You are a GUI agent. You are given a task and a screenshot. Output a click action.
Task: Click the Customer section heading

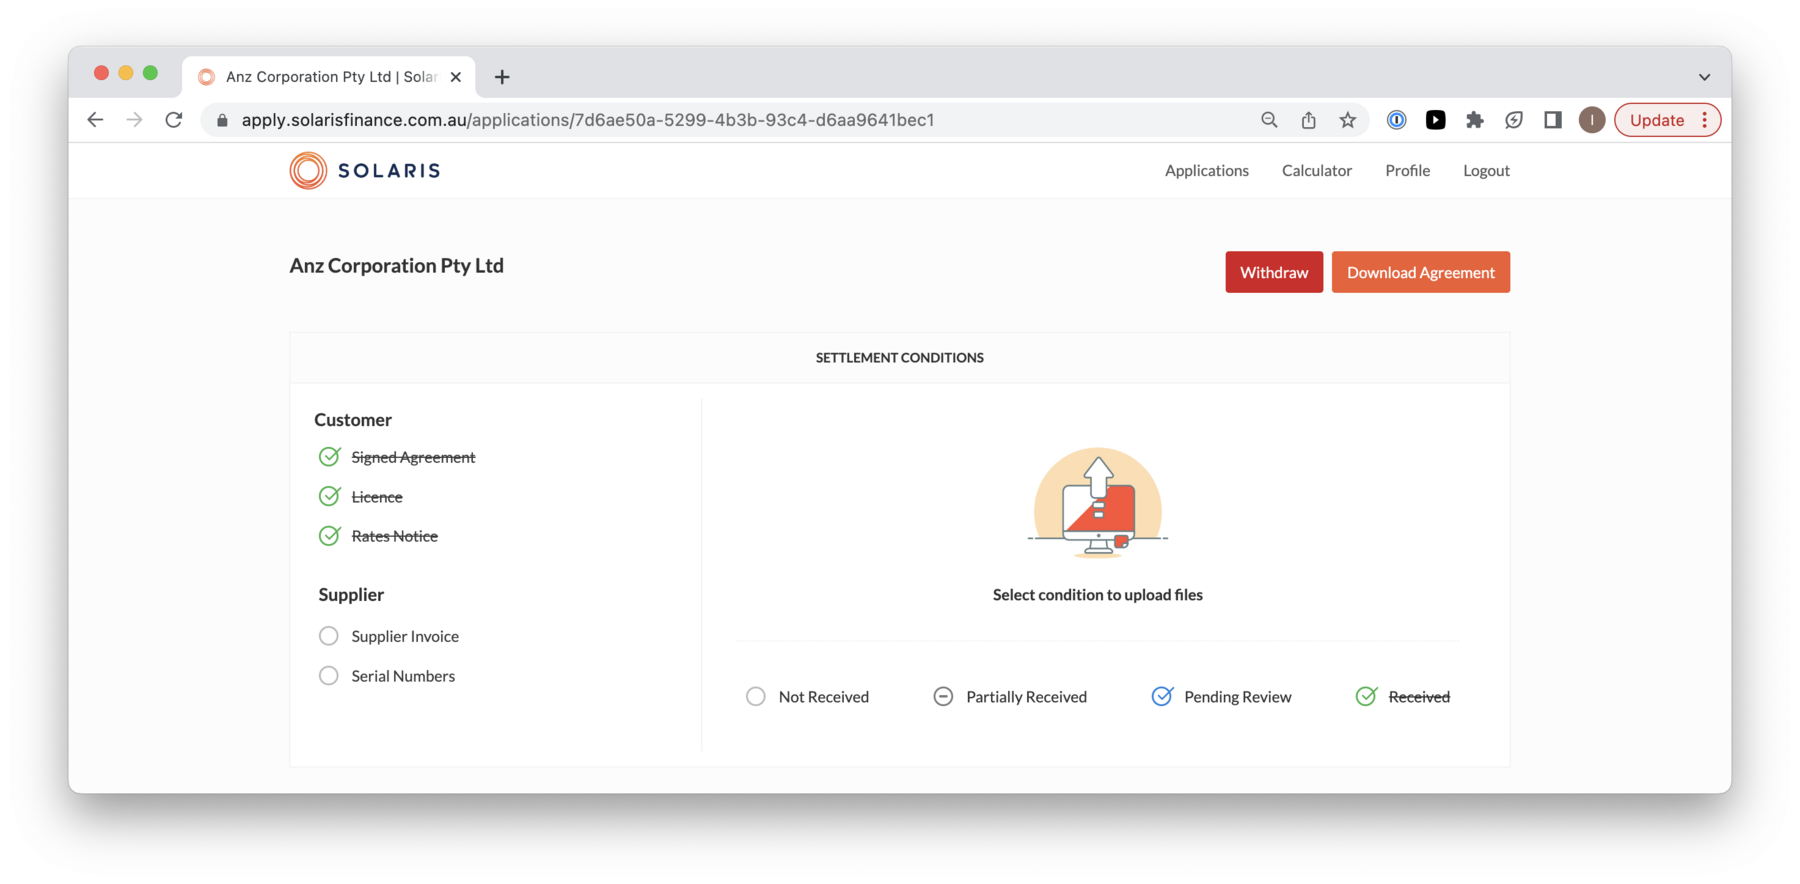[x=353, y=420]
